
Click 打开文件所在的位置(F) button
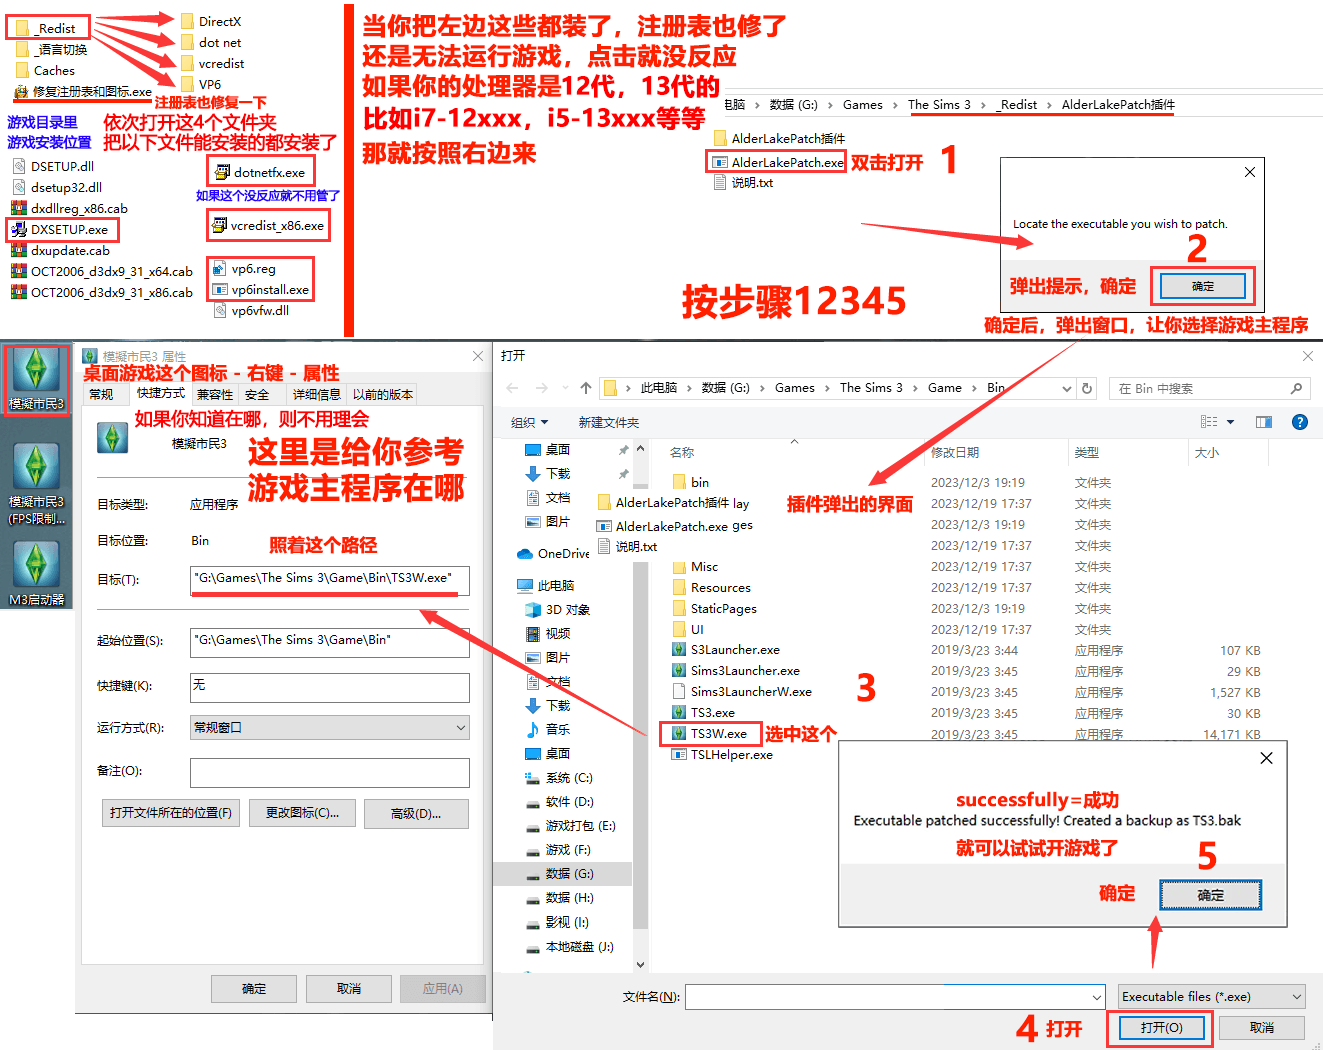click(171, 813)
